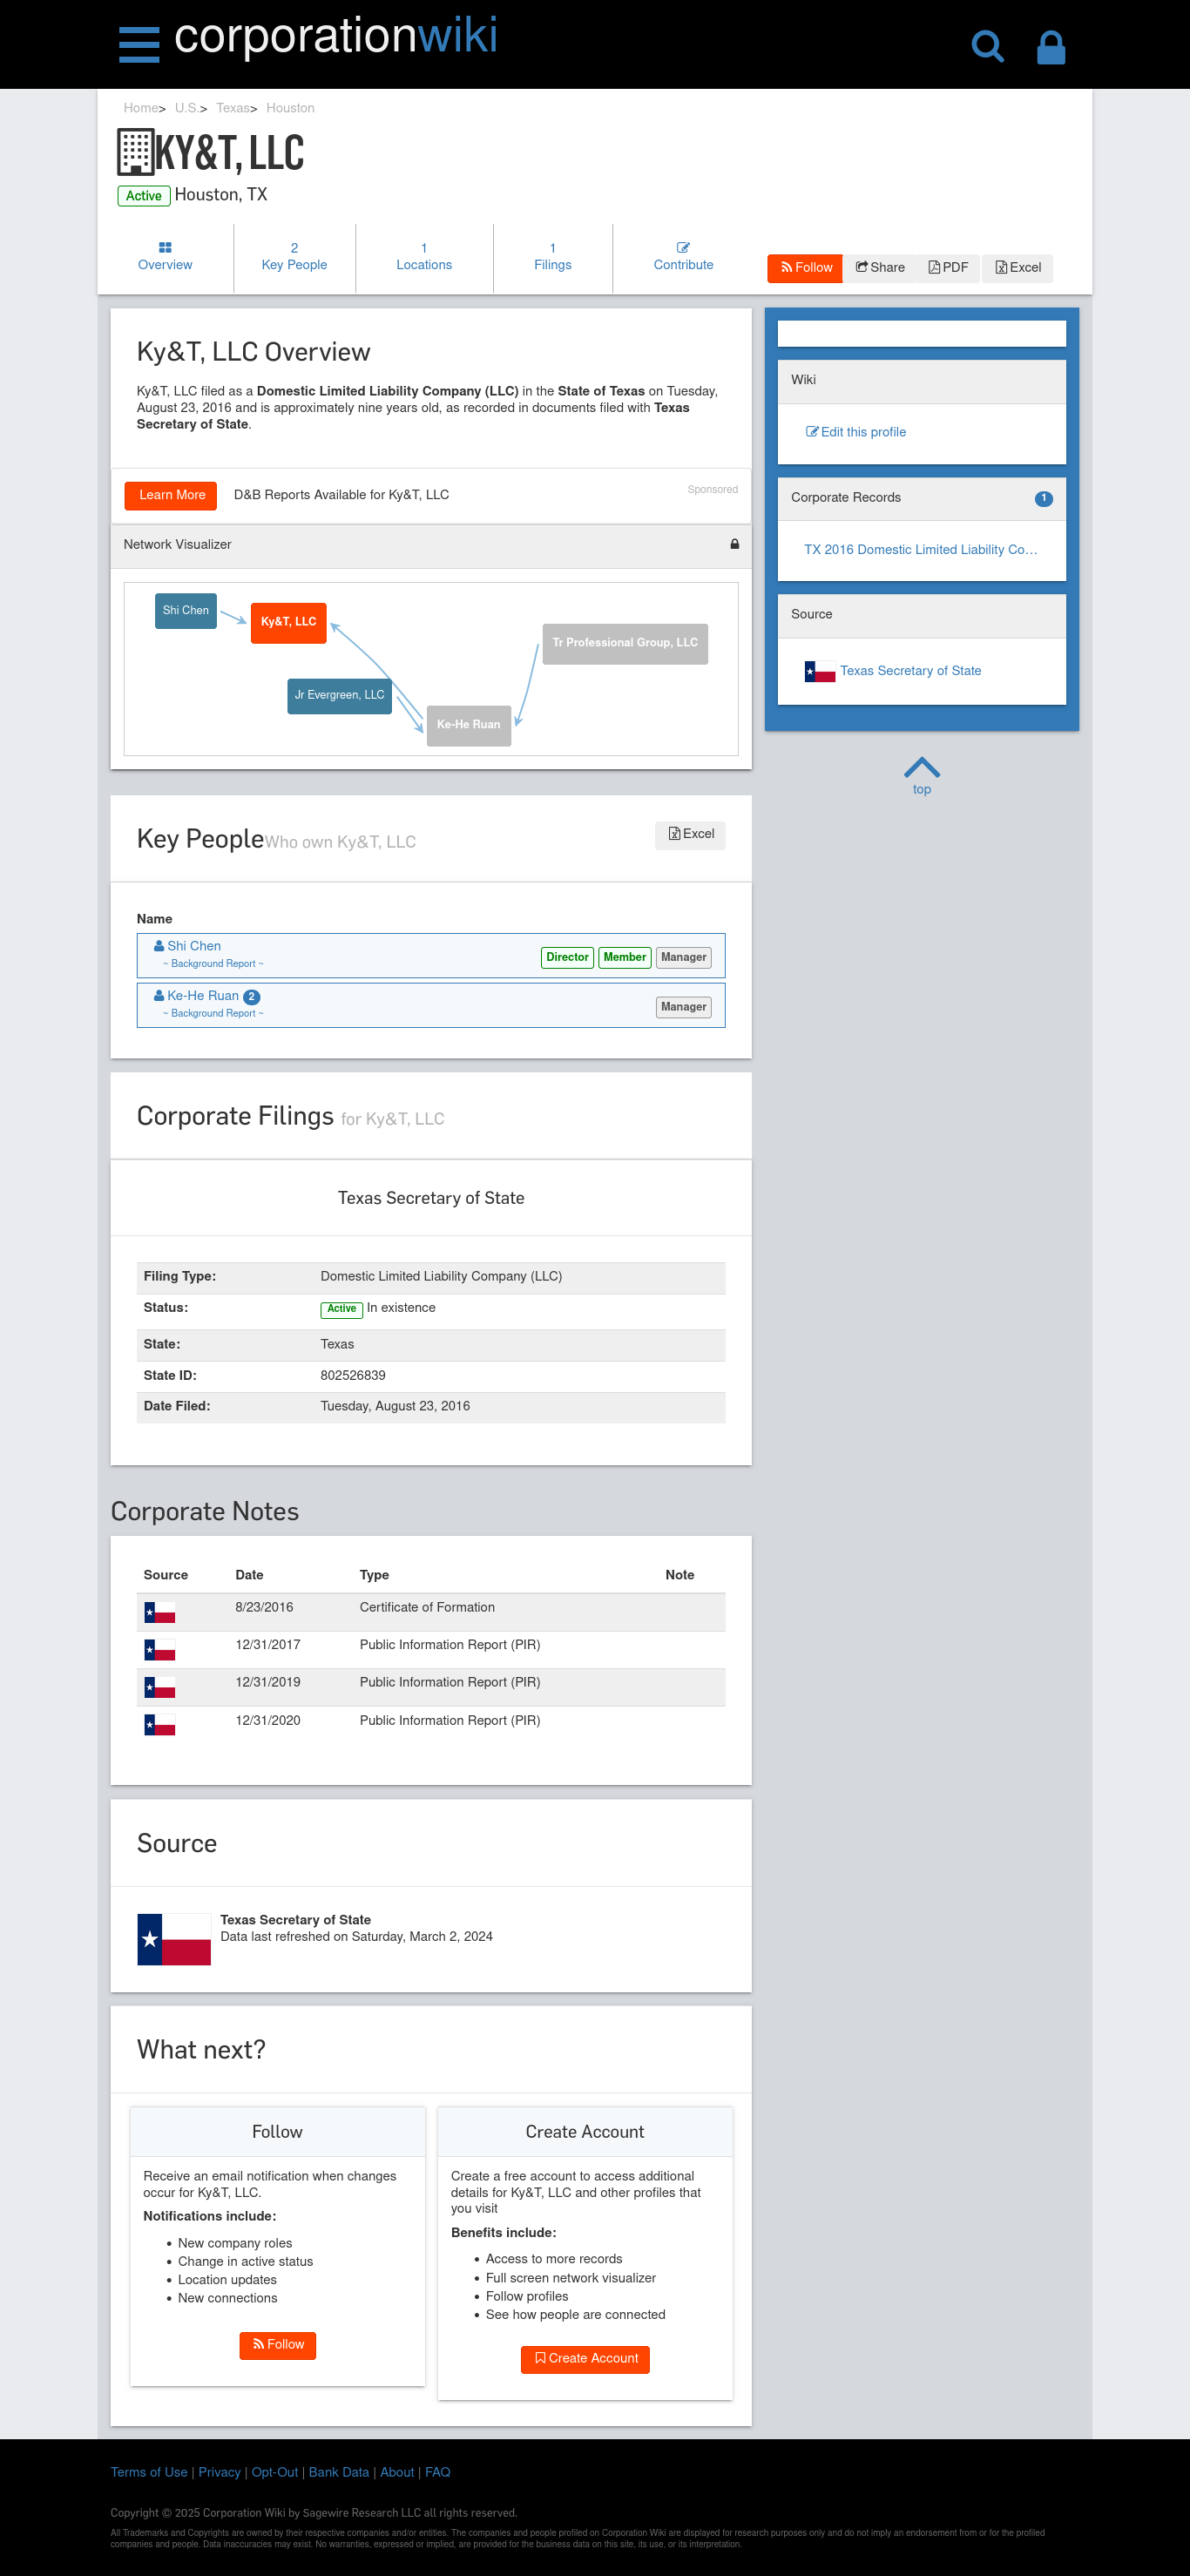The width and height of the screenshot is (1190, 2576).
Task: Click the Director badge for Shi Chen
Action: 567,958
